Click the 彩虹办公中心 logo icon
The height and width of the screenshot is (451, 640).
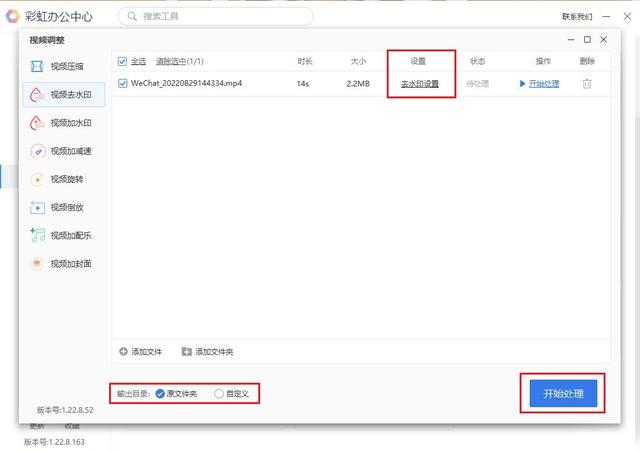click(12, 16)
